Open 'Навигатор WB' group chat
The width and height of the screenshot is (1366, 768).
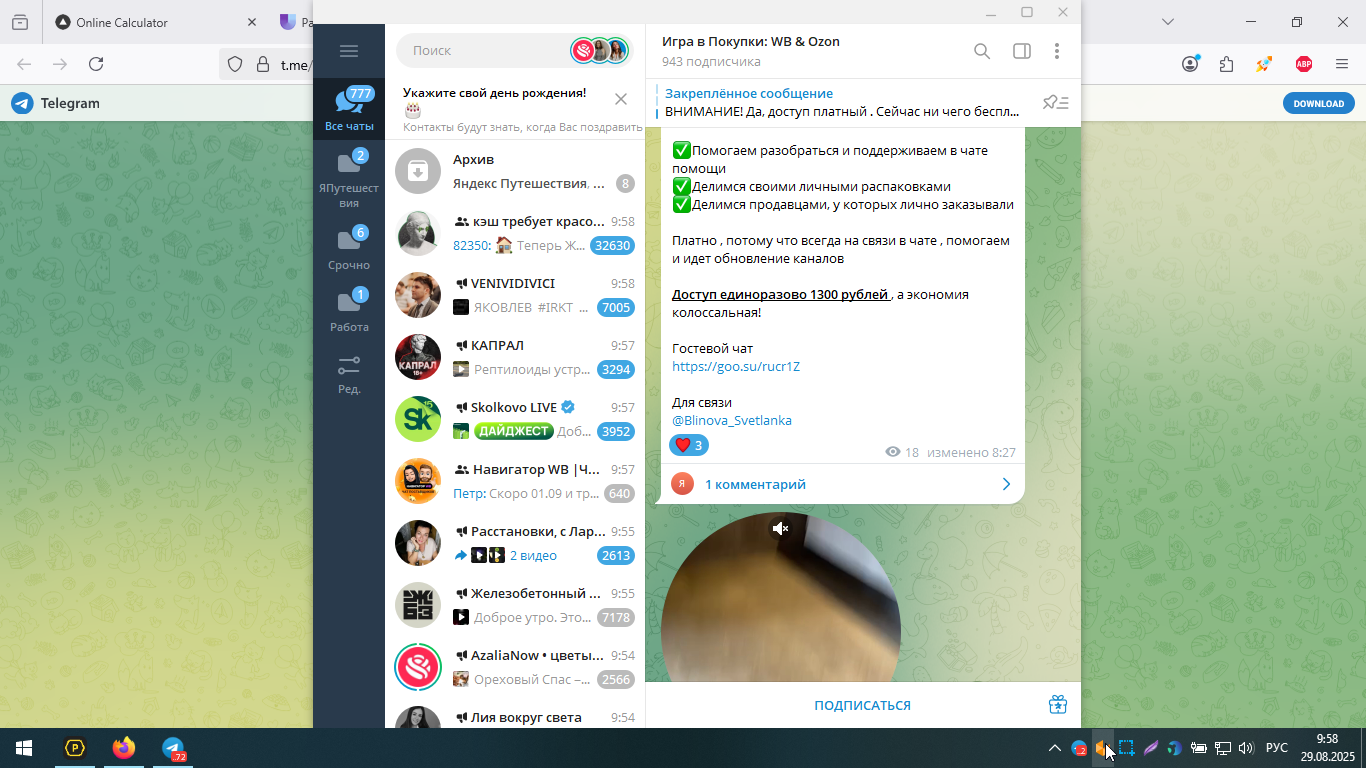(515, 482)
